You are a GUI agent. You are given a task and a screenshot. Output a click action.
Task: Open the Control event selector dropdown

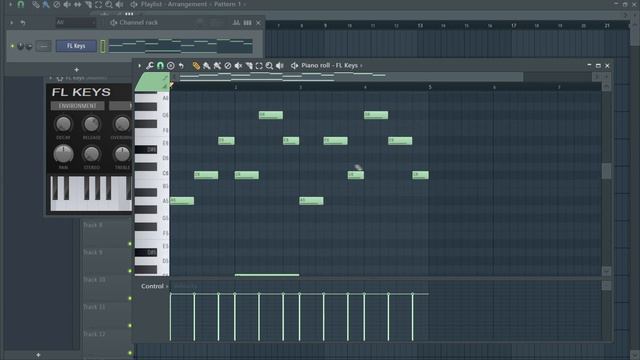[x=154, y=286]
